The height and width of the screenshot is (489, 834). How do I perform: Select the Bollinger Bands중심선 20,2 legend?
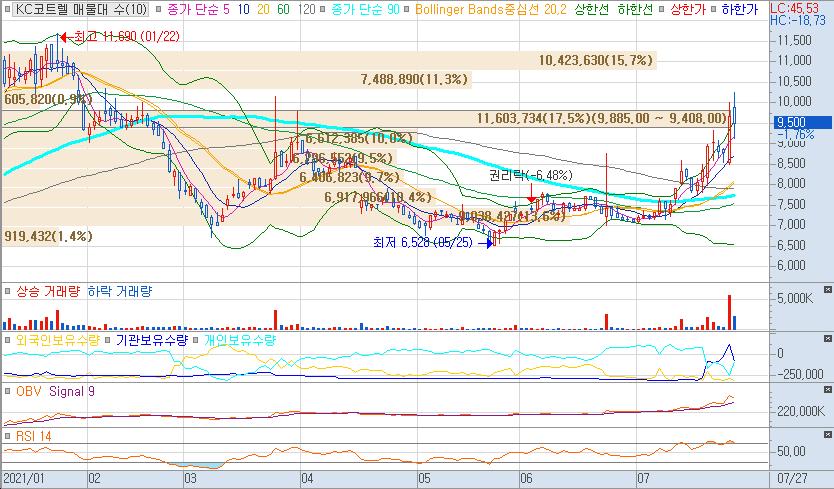490,9
